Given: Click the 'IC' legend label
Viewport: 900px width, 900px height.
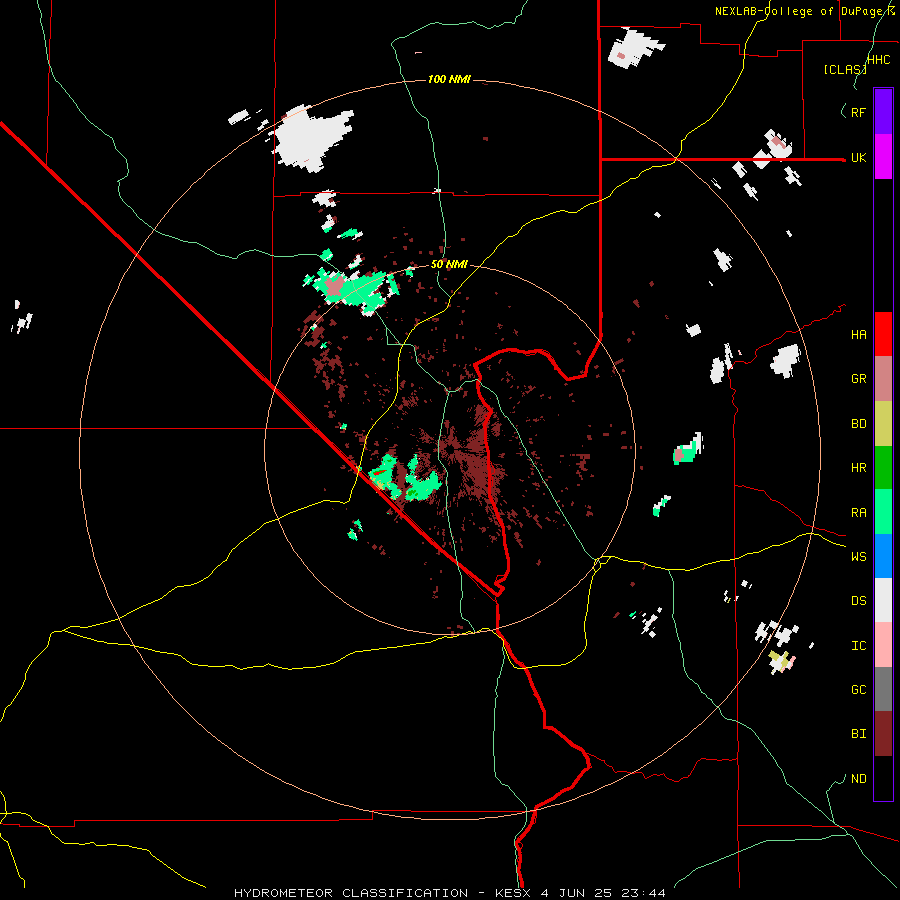Looking at the screenshot, I should pos(858,646).
